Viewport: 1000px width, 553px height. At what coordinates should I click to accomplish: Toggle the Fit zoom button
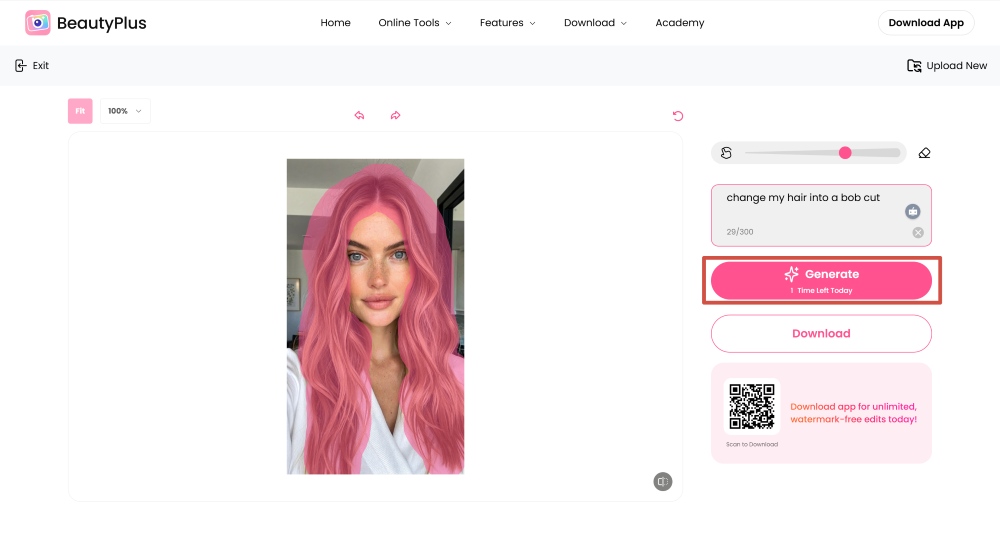[80, 111]
